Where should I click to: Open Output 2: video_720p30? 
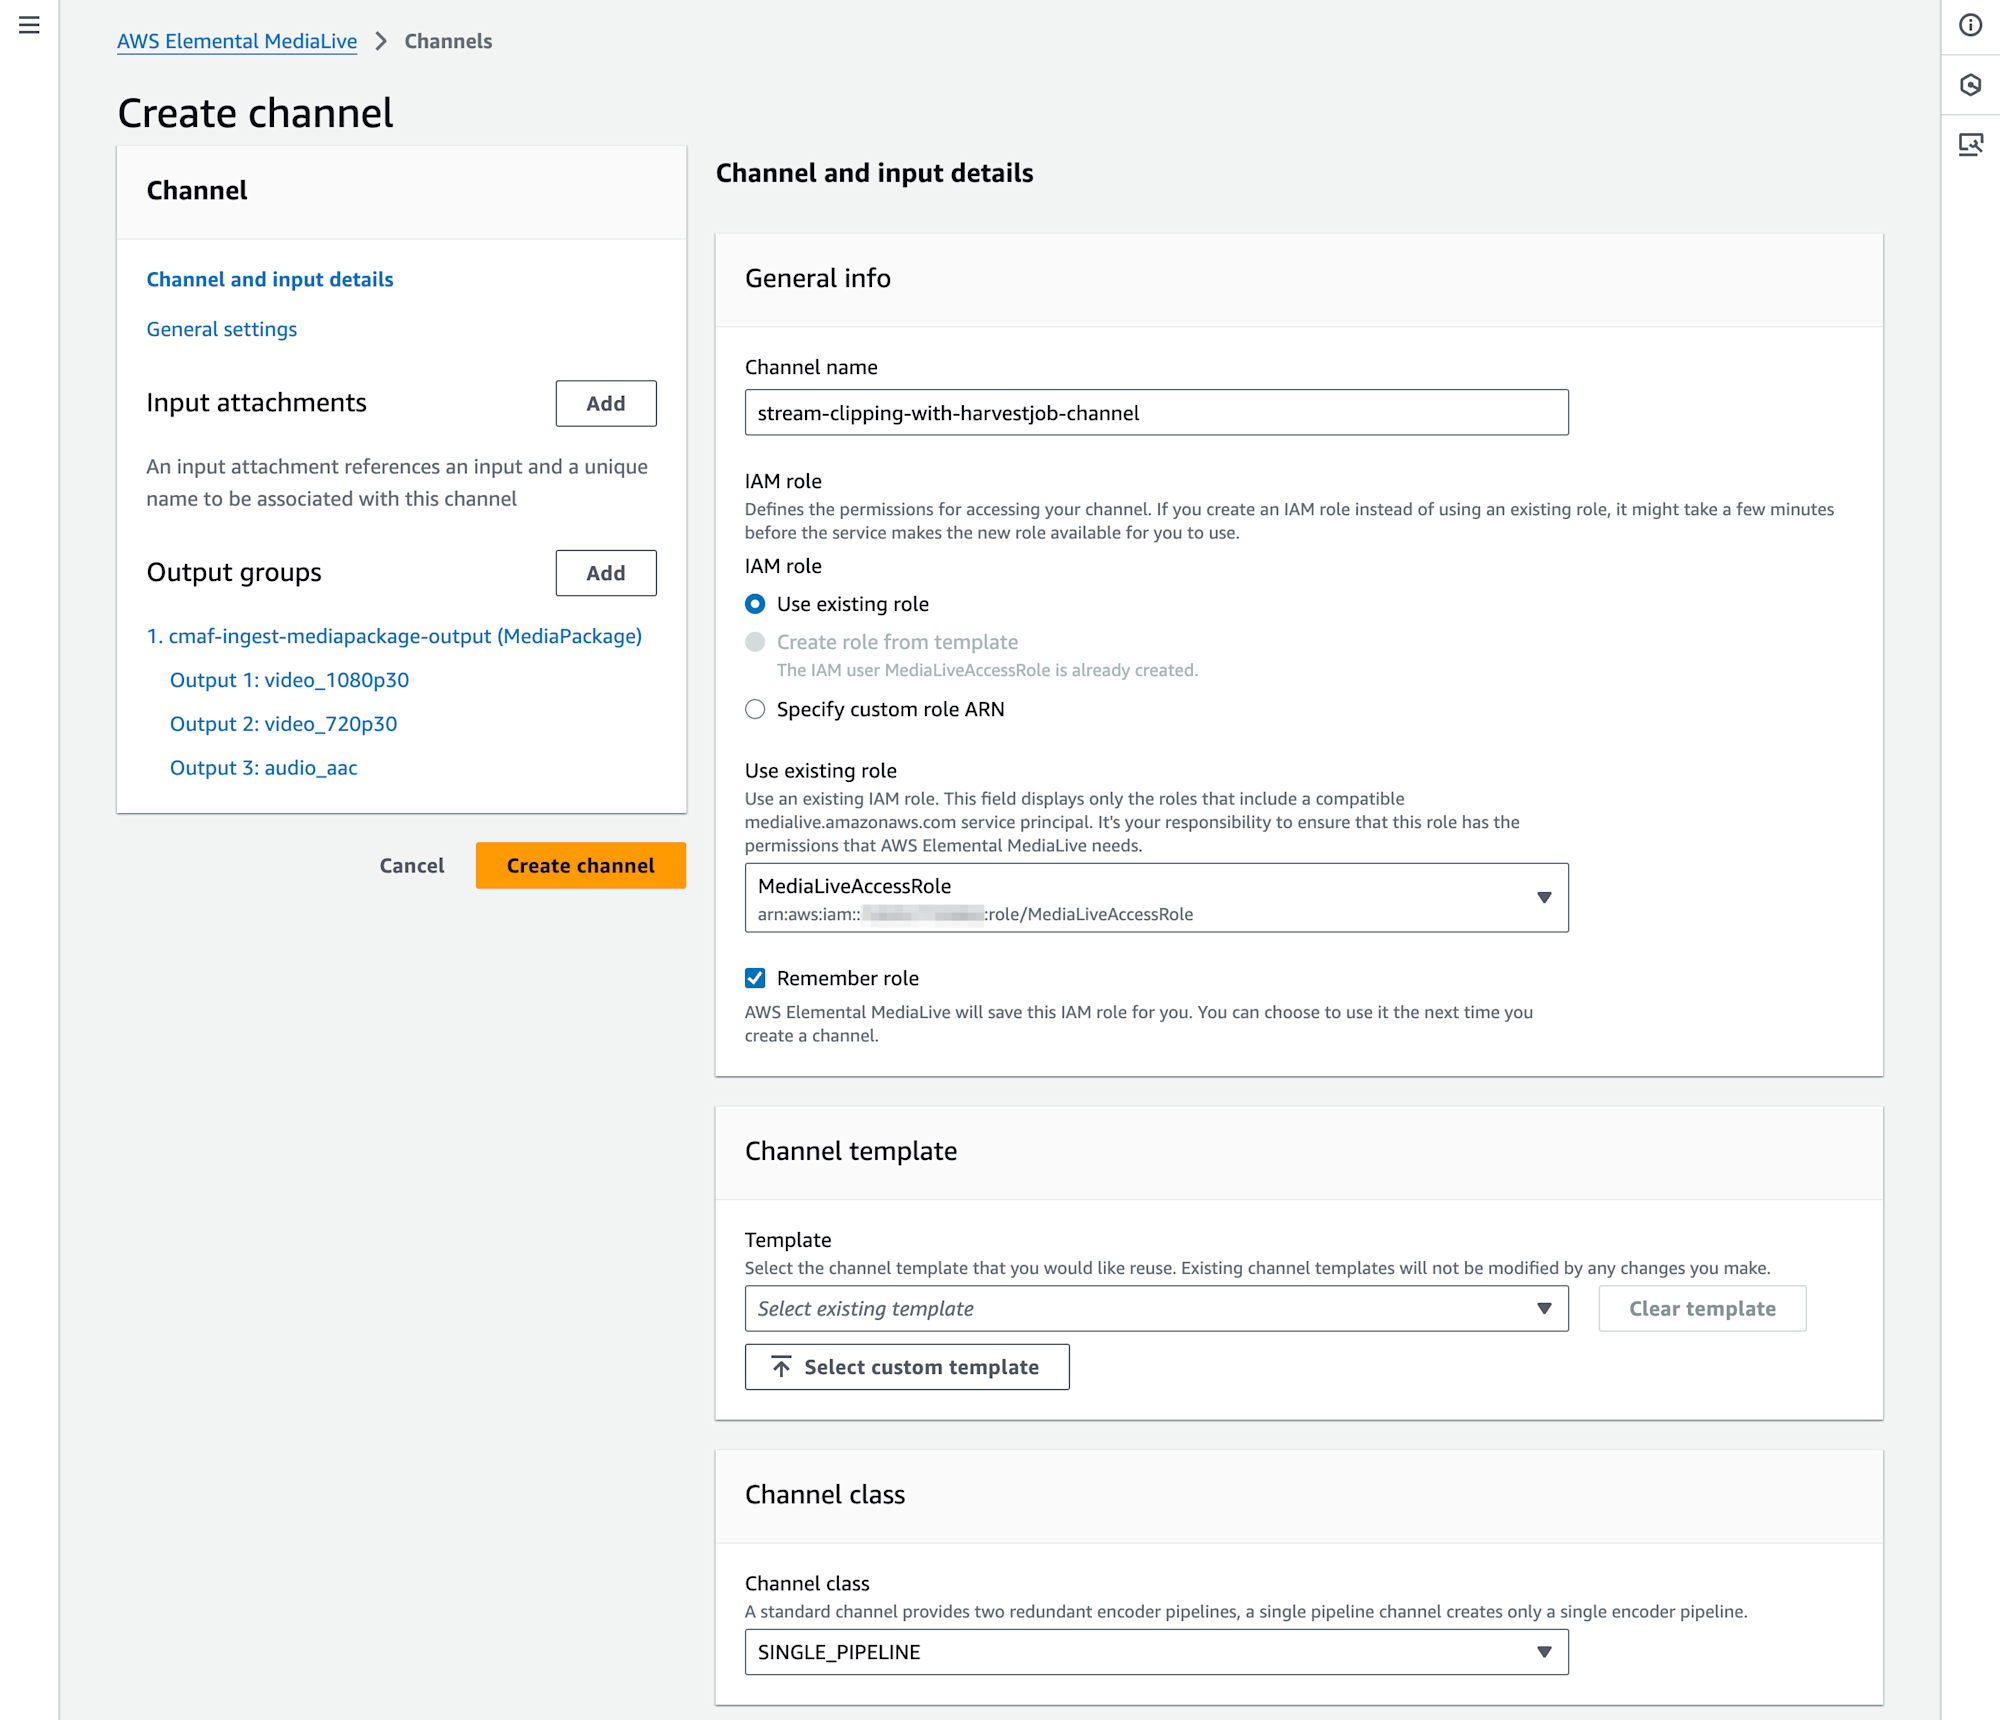[x=283, y=724]
